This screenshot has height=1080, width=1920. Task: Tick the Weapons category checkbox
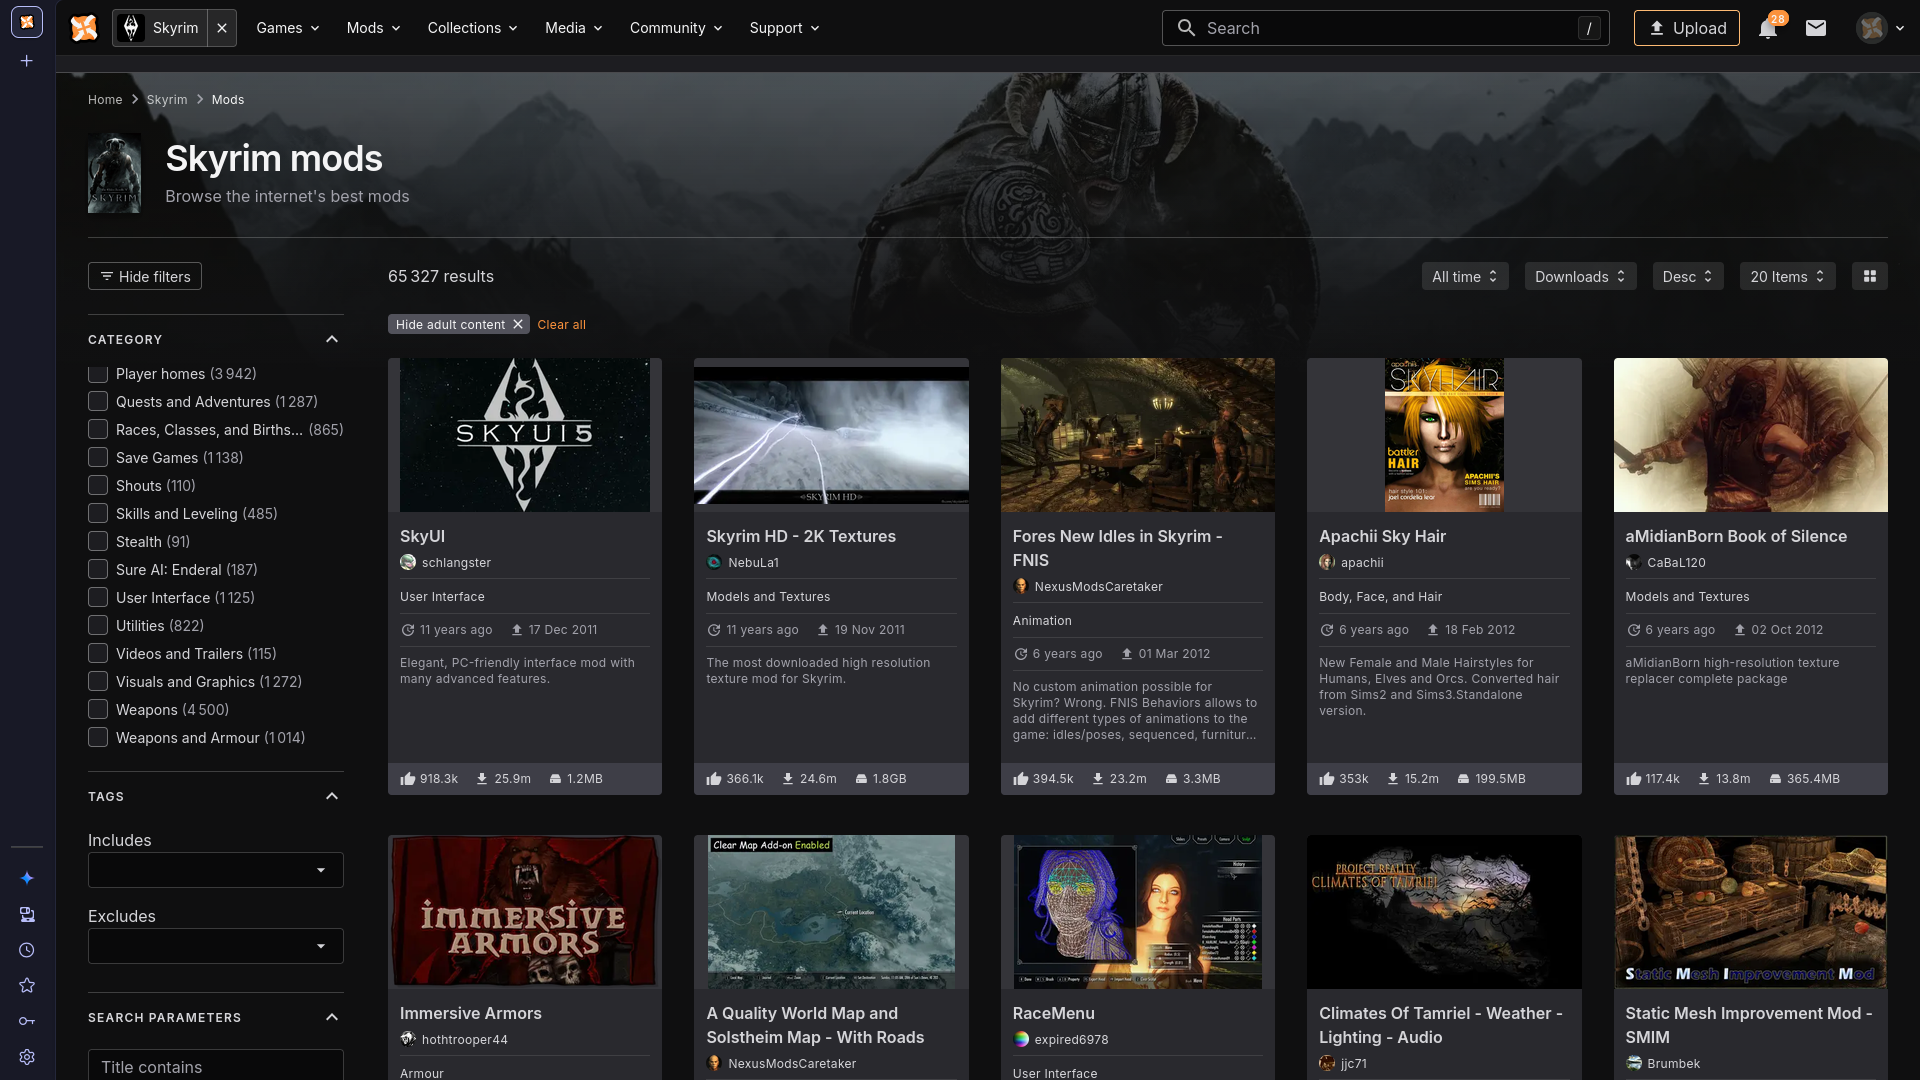tap(98, 710)
